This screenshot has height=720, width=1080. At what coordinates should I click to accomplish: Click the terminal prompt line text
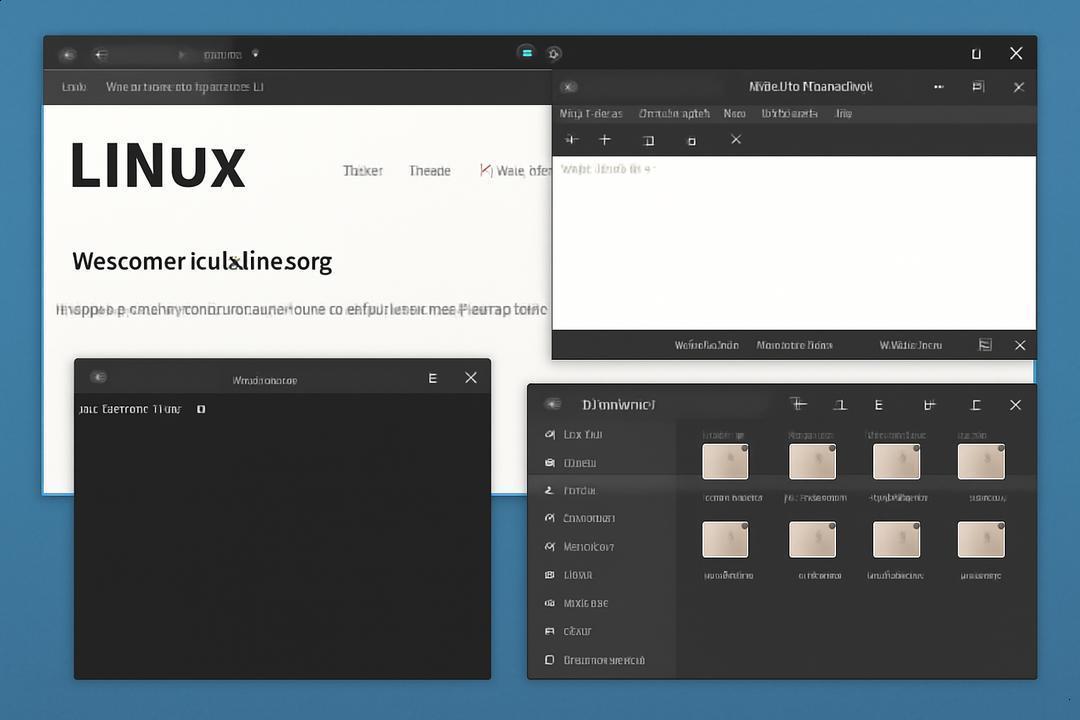pyautogui.click(x=130, y=409)
